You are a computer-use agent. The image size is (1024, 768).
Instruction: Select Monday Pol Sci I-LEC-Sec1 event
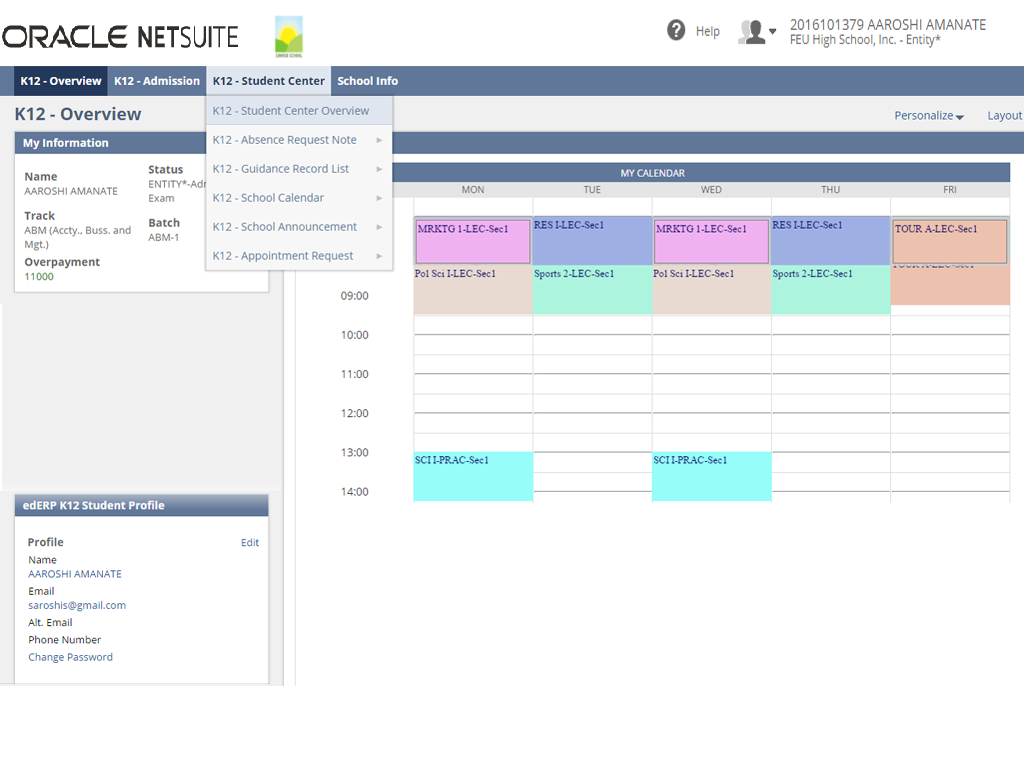coord(473,289)
